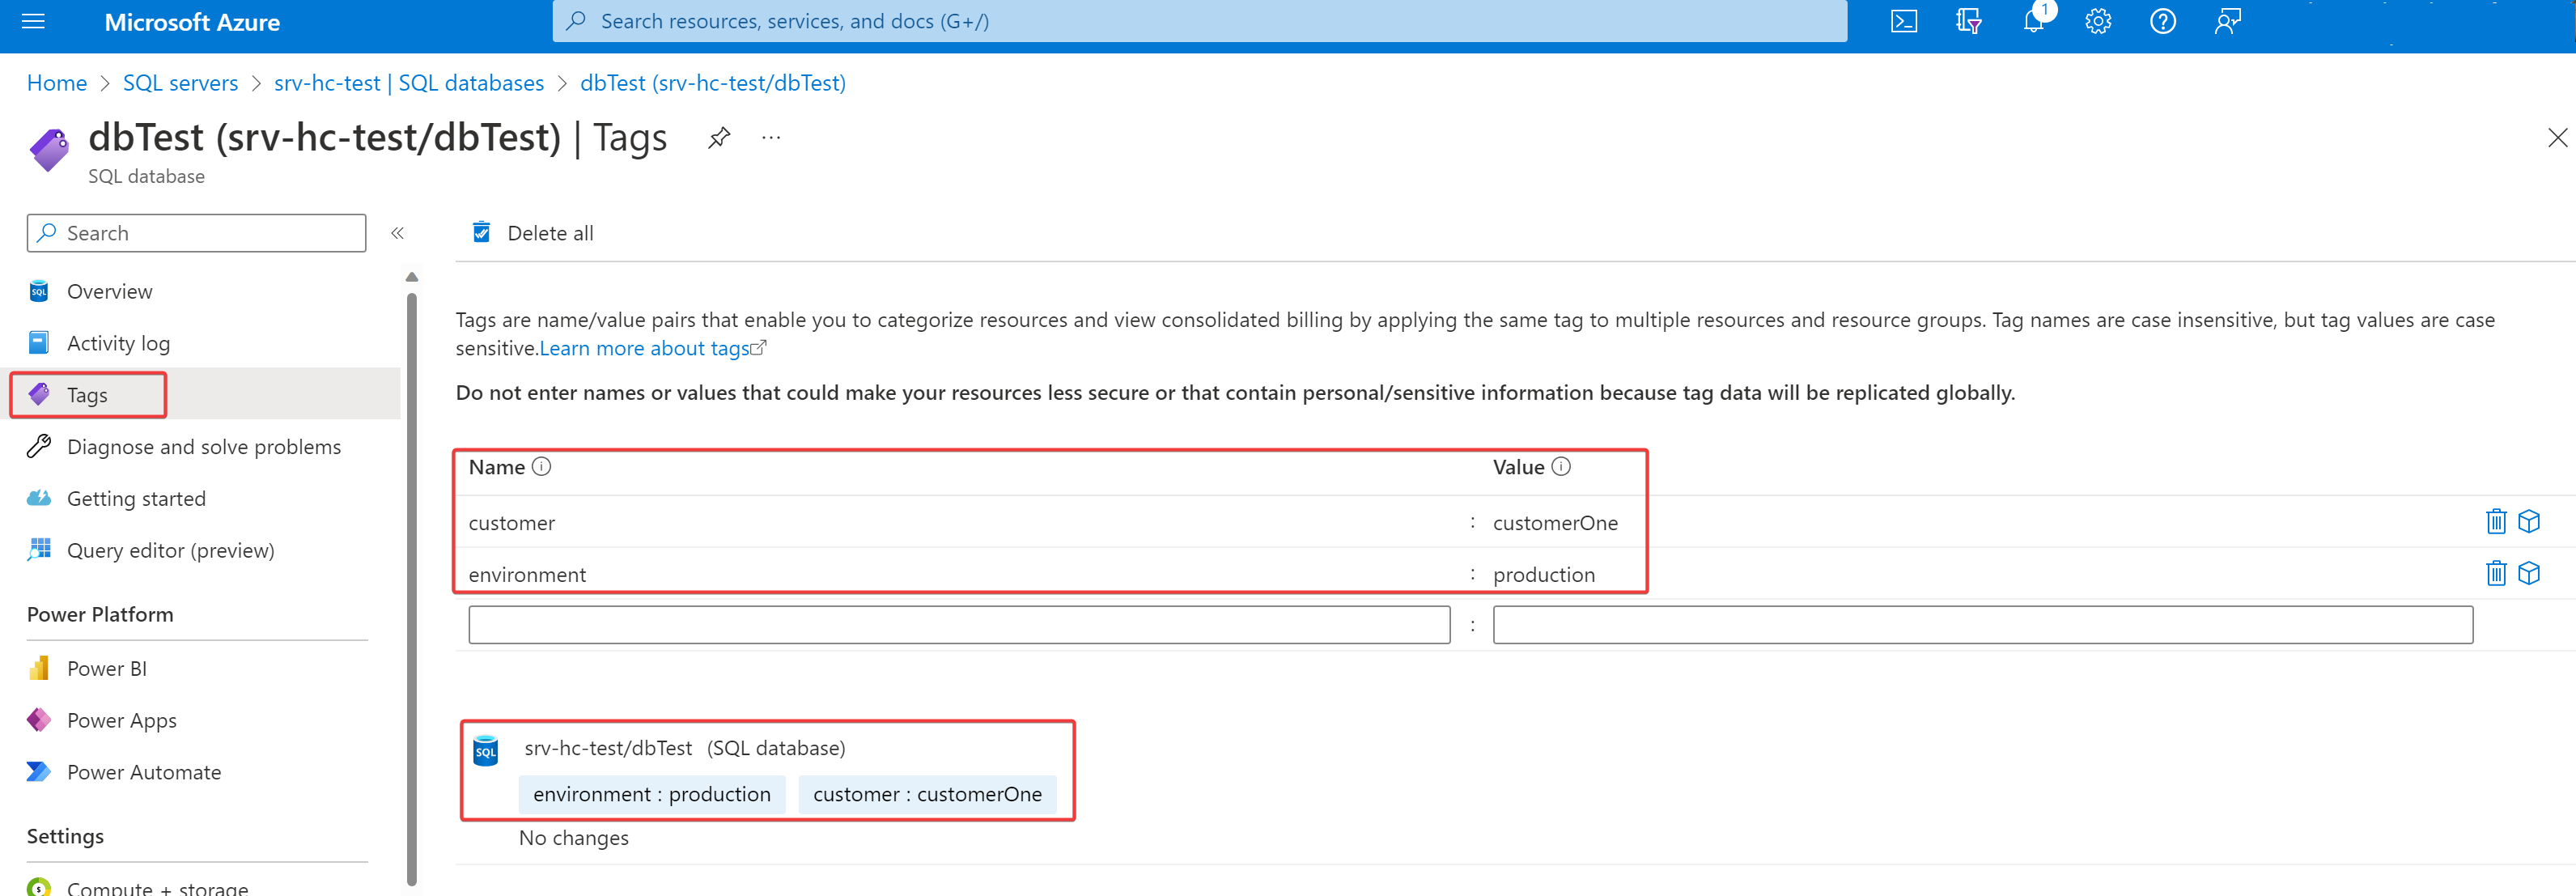Click the Delete all button
The image size is (2576, 896).
[x=533, y=233]
